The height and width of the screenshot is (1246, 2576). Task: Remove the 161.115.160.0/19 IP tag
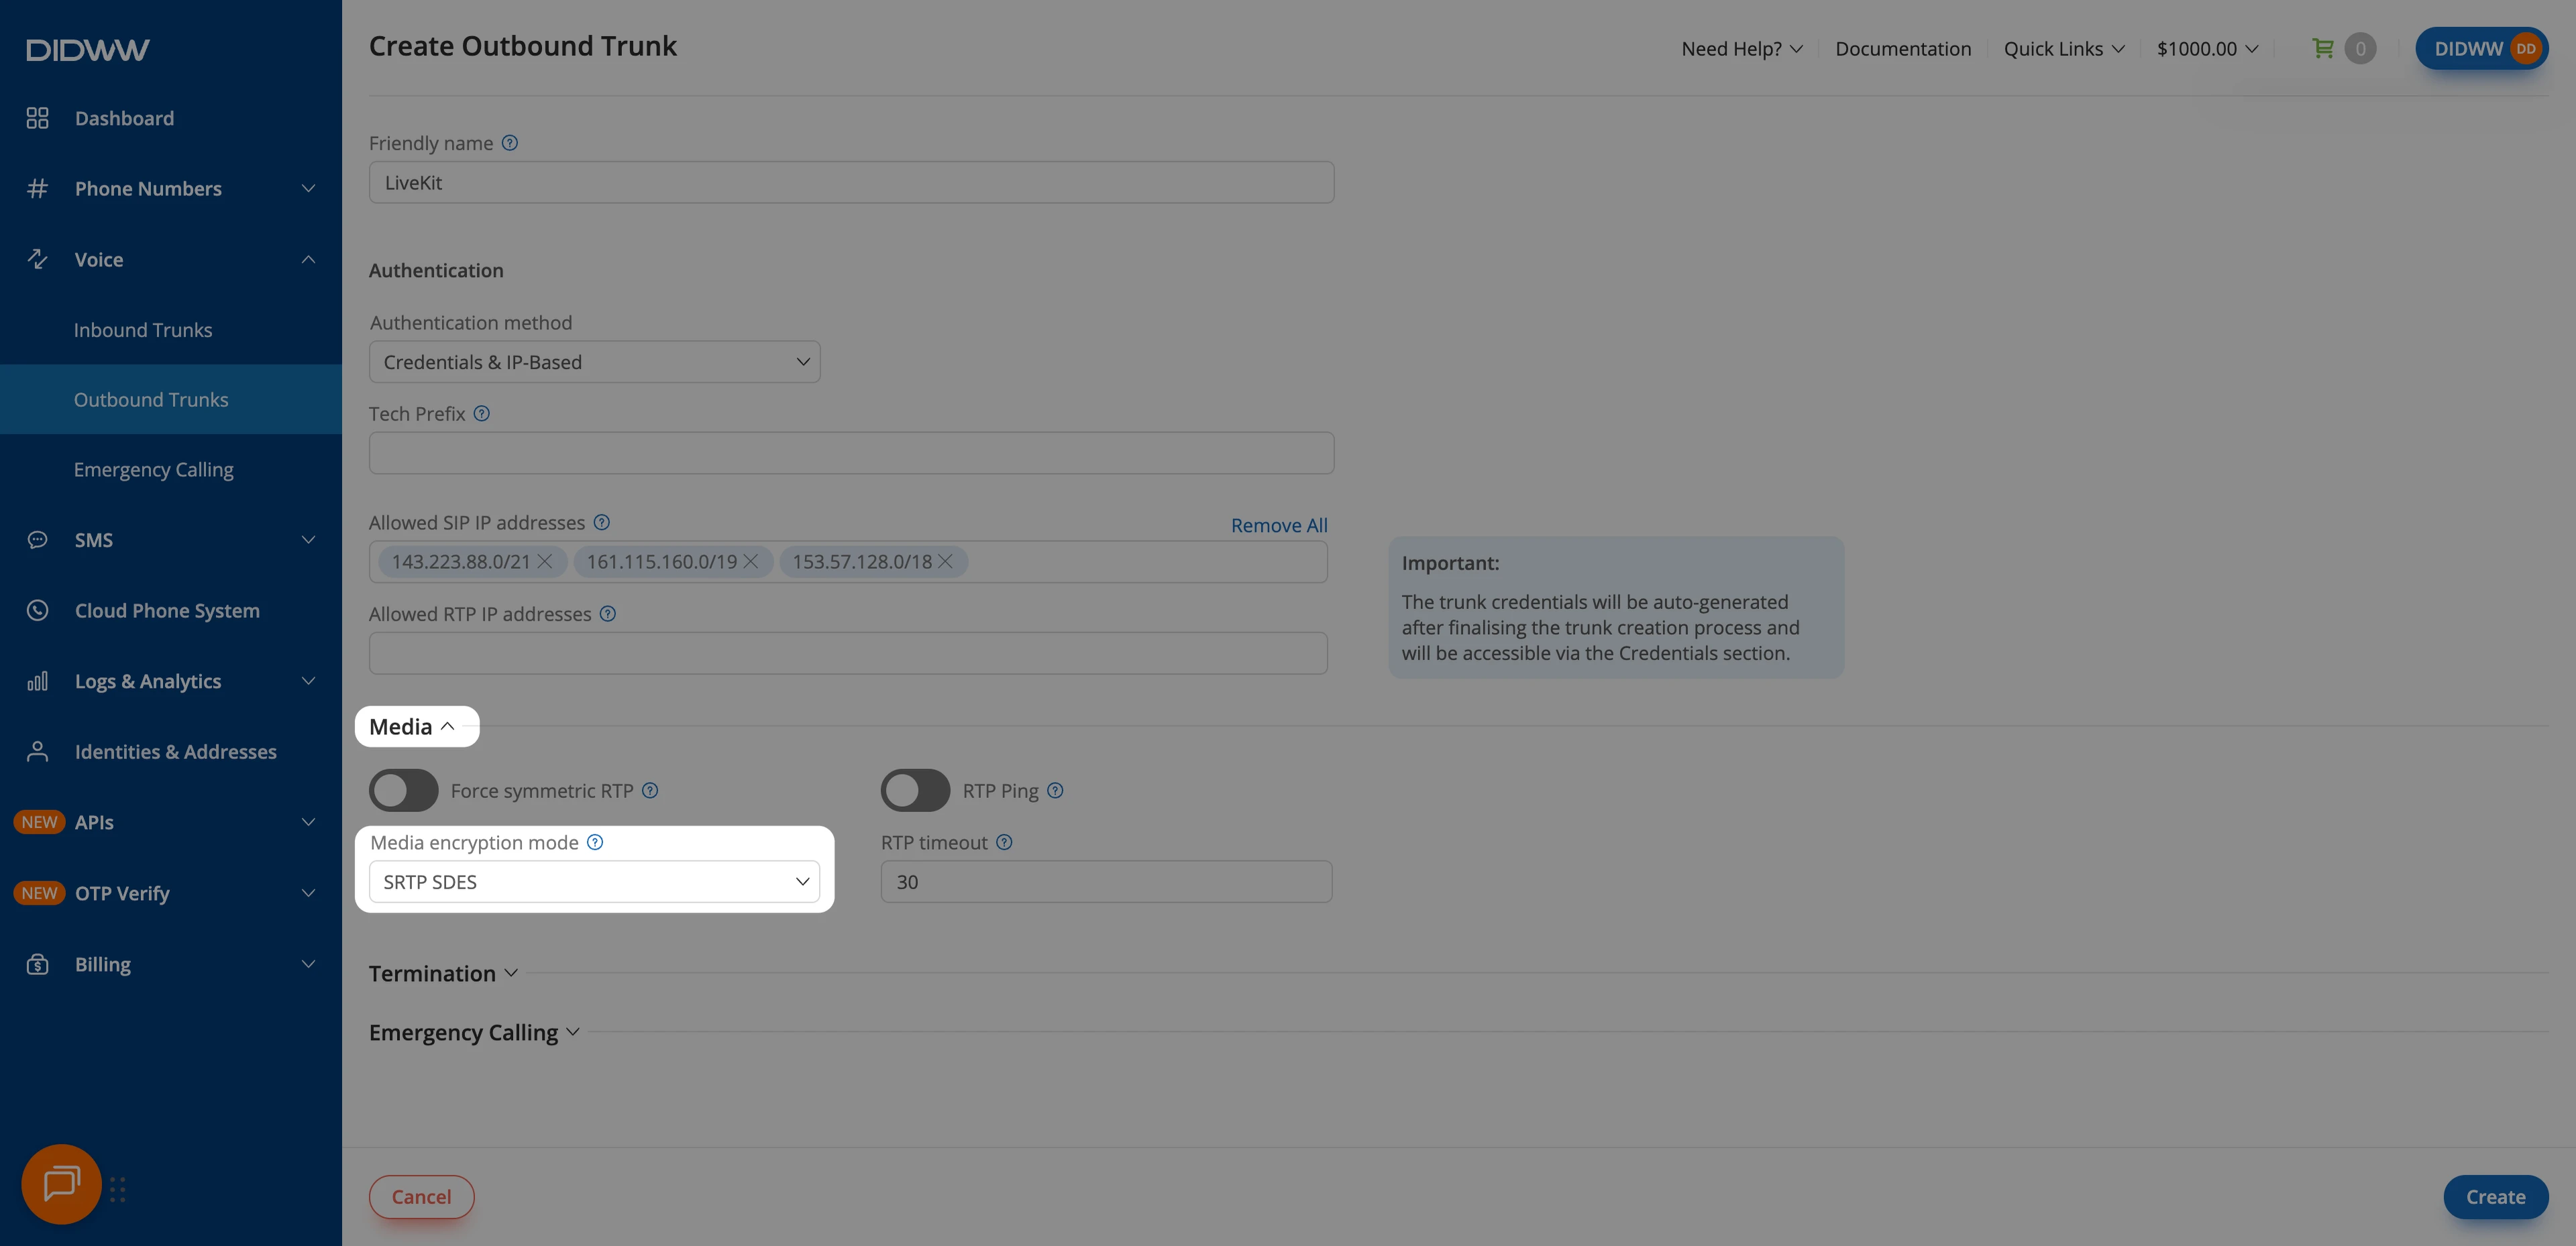pyautogui.click(x=751, y=561)
